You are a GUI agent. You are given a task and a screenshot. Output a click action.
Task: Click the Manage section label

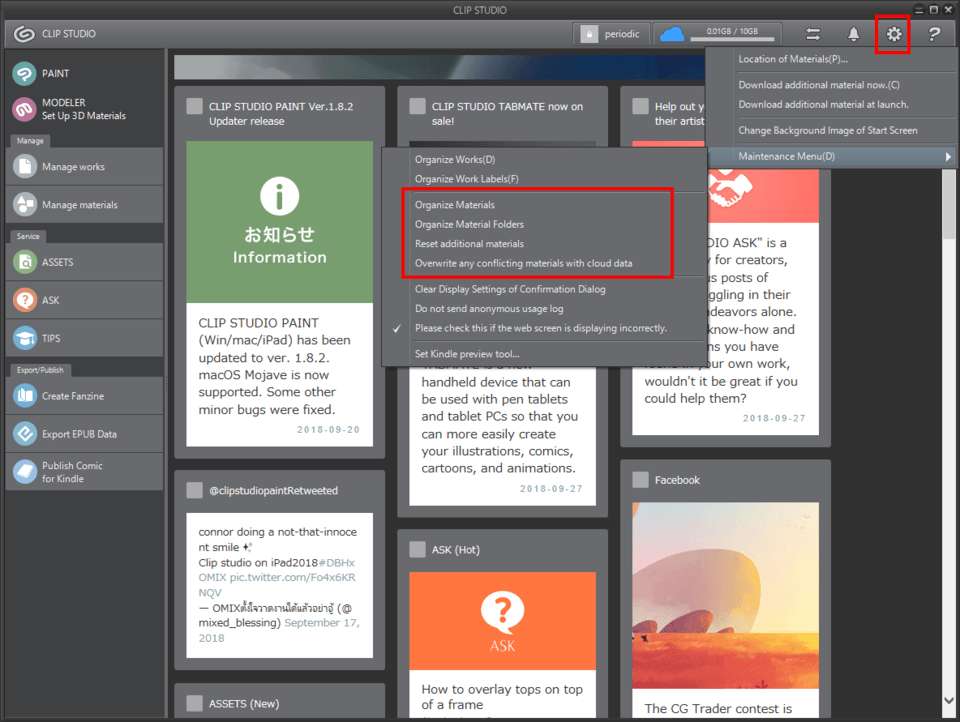click(30, 141)
